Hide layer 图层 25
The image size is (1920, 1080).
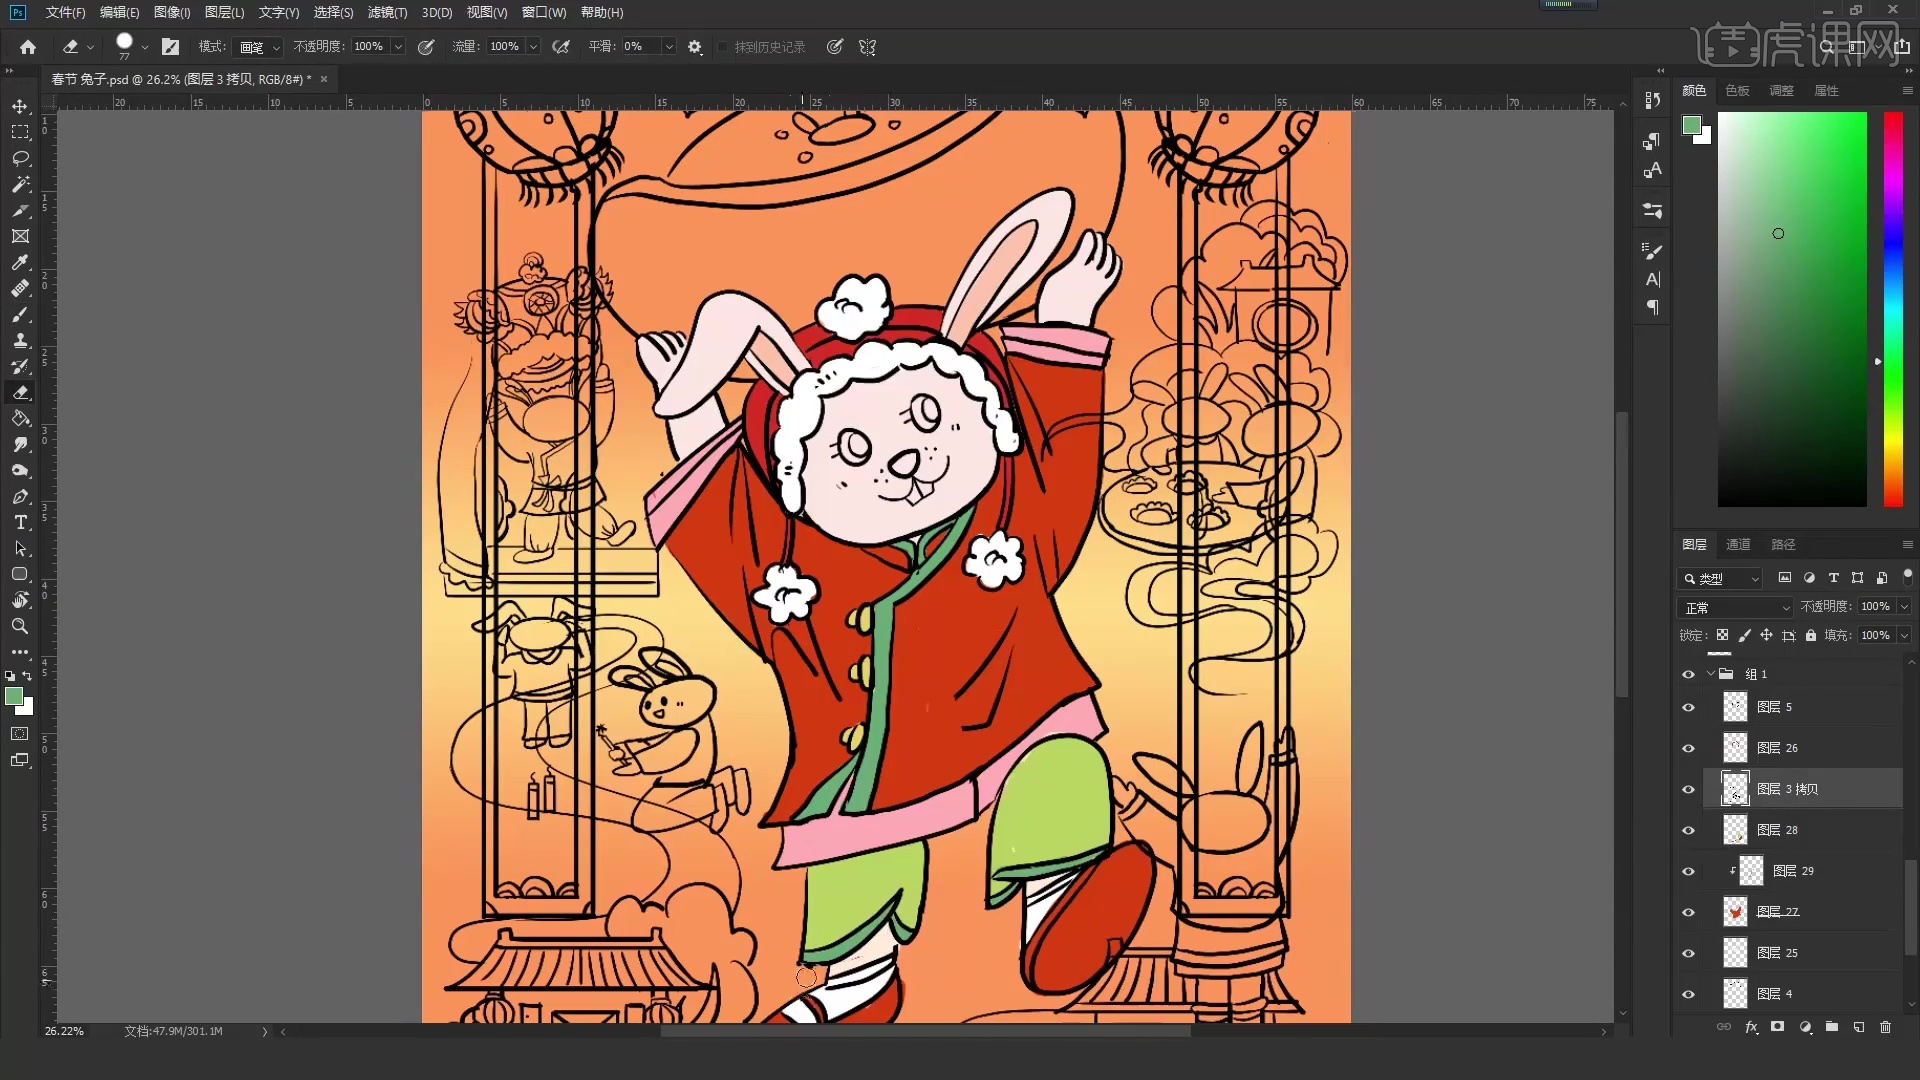1689,953
